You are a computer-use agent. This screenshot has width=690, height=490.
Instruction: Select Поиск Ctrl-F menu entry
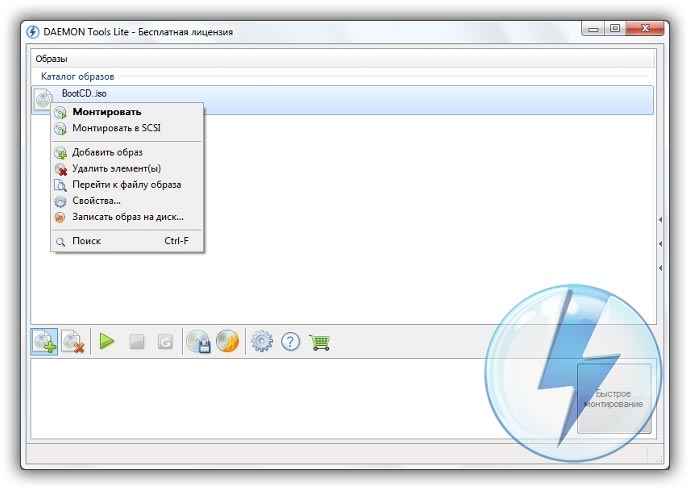(127, 241)
